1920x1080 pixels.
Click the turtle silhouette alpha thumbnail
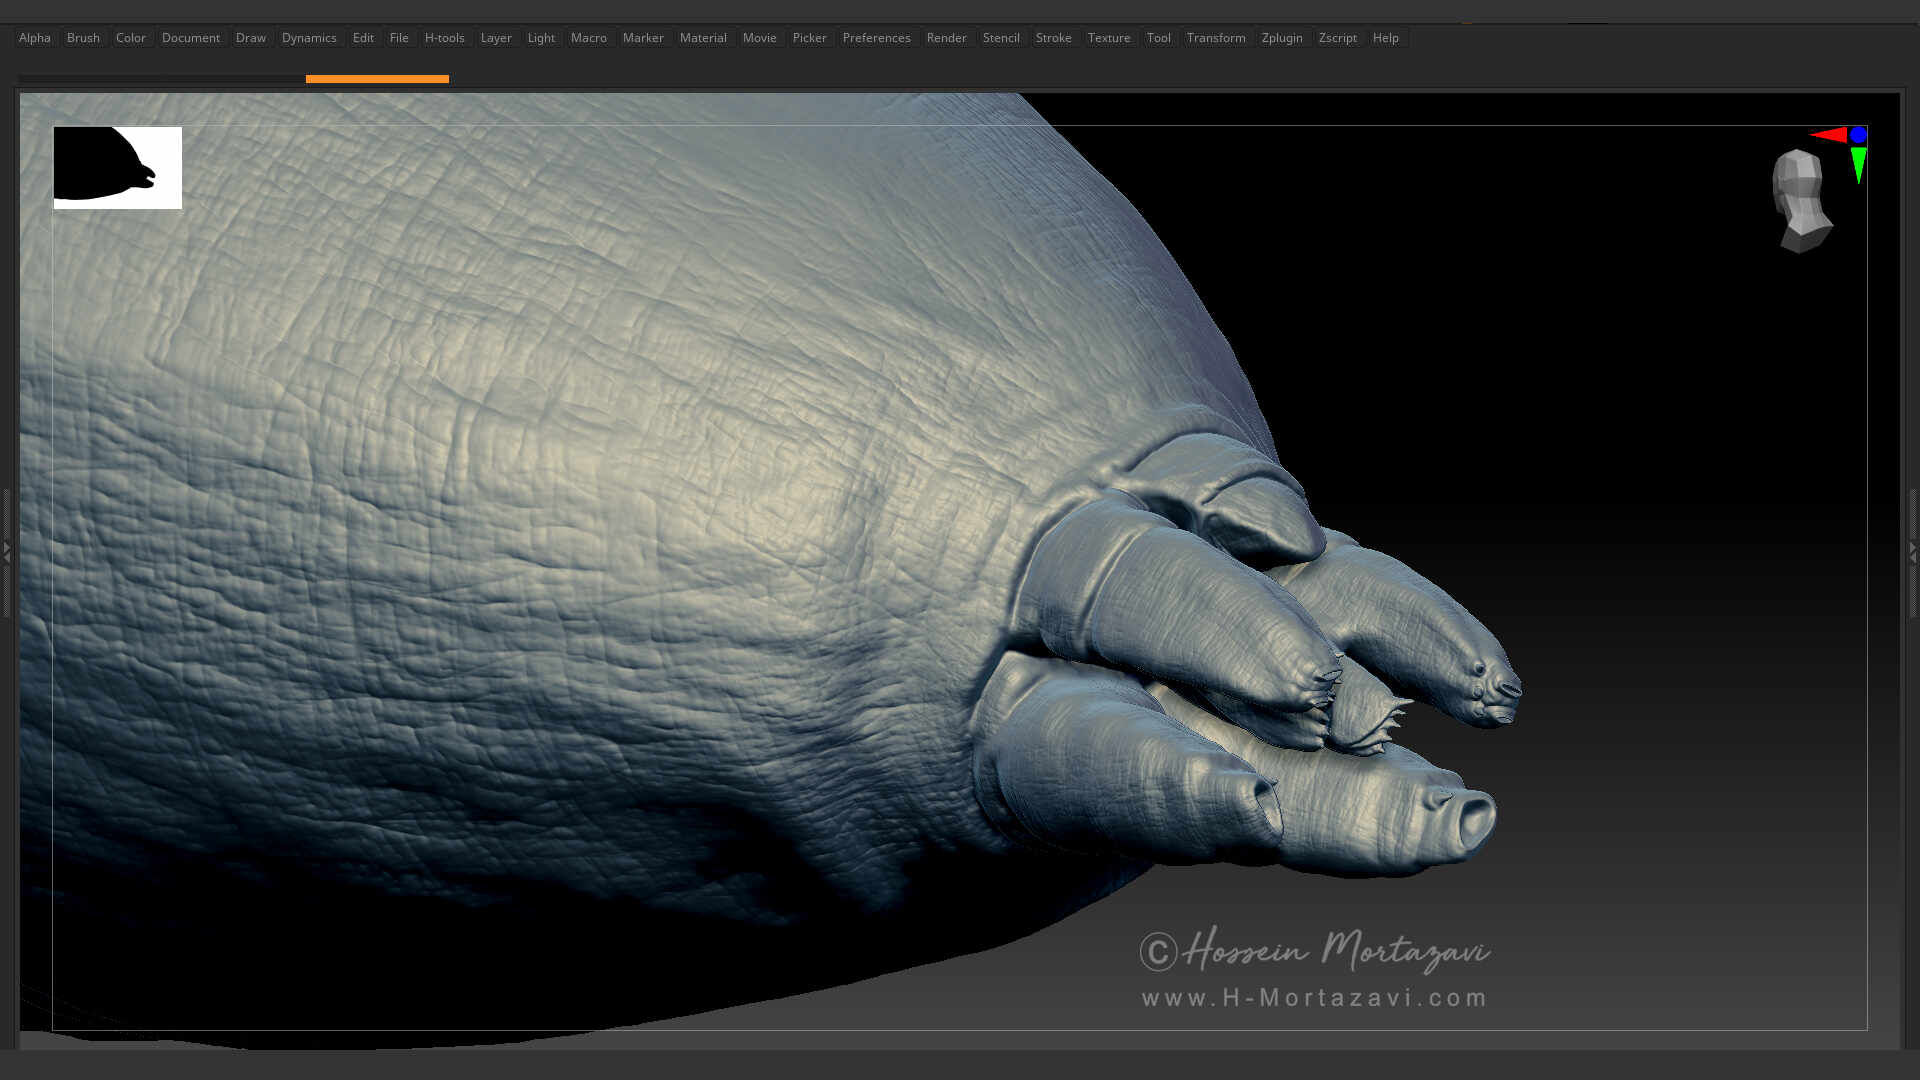coord(117,168)
